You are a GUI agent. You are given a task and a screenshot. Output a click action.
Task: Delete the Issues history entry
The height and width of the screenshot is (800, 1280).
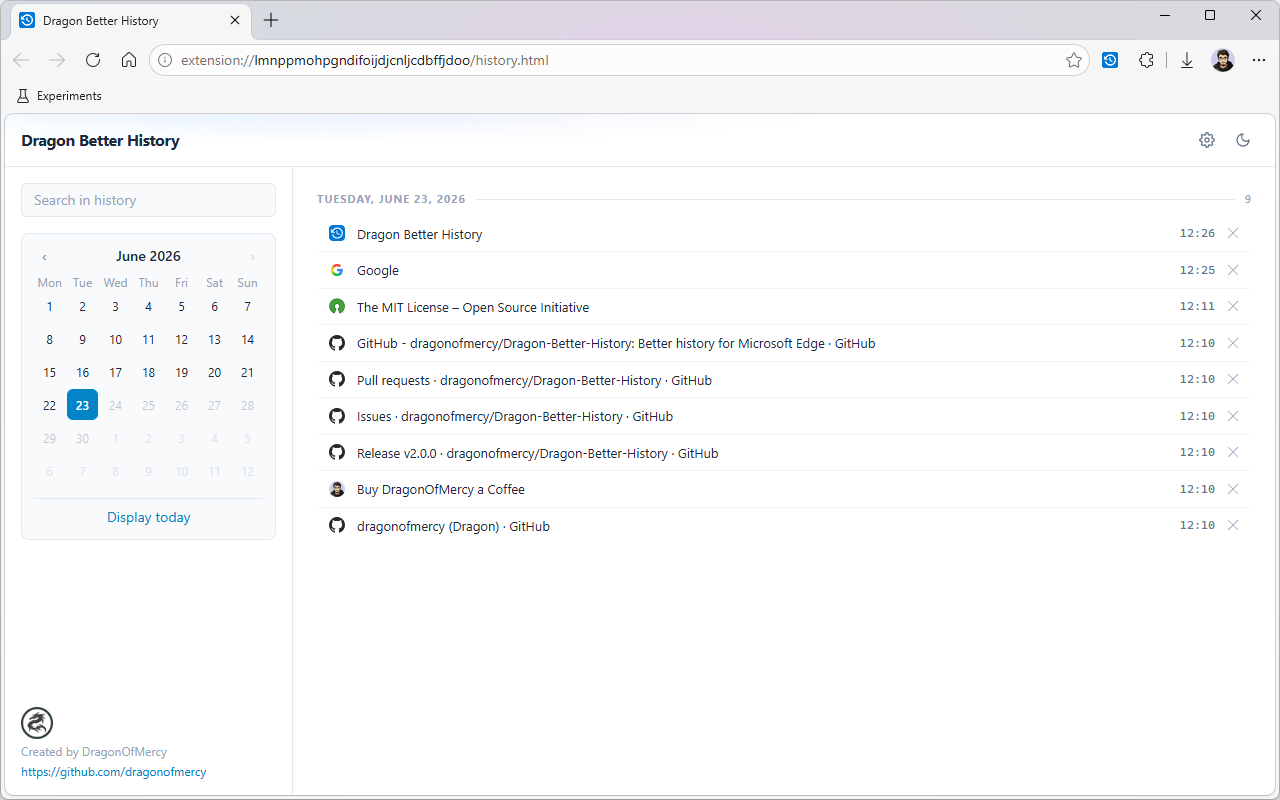[1233, 416]
